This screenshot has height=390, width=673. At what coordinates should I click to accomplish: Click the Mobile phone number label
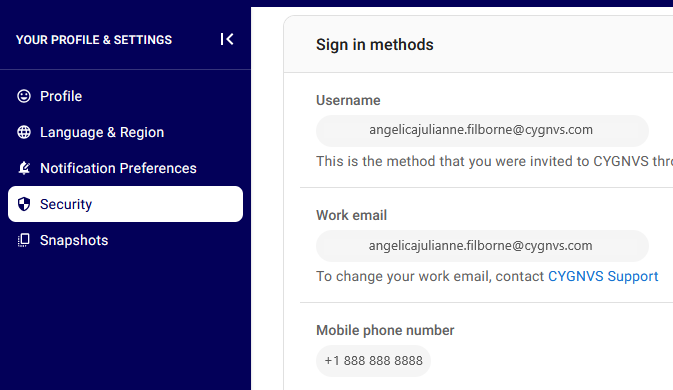tap(385, 330)
